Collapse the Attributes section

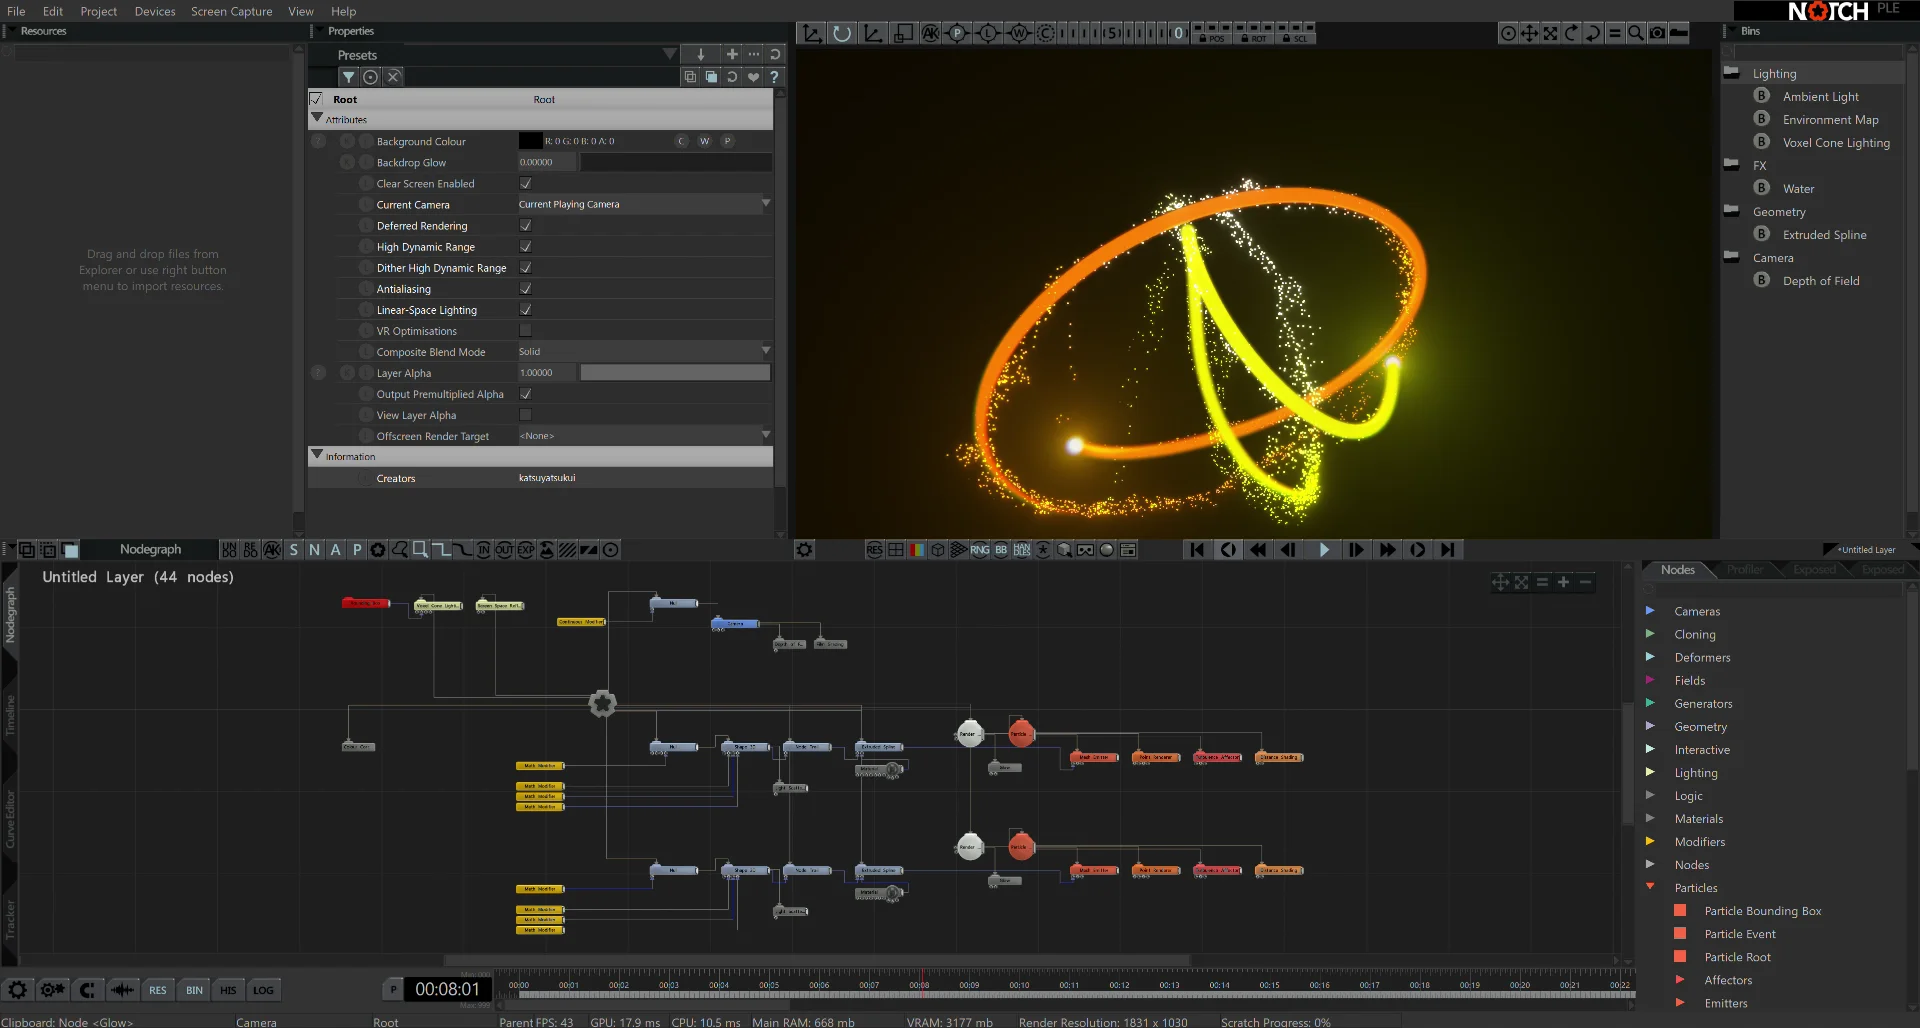(x=317, y=118)
